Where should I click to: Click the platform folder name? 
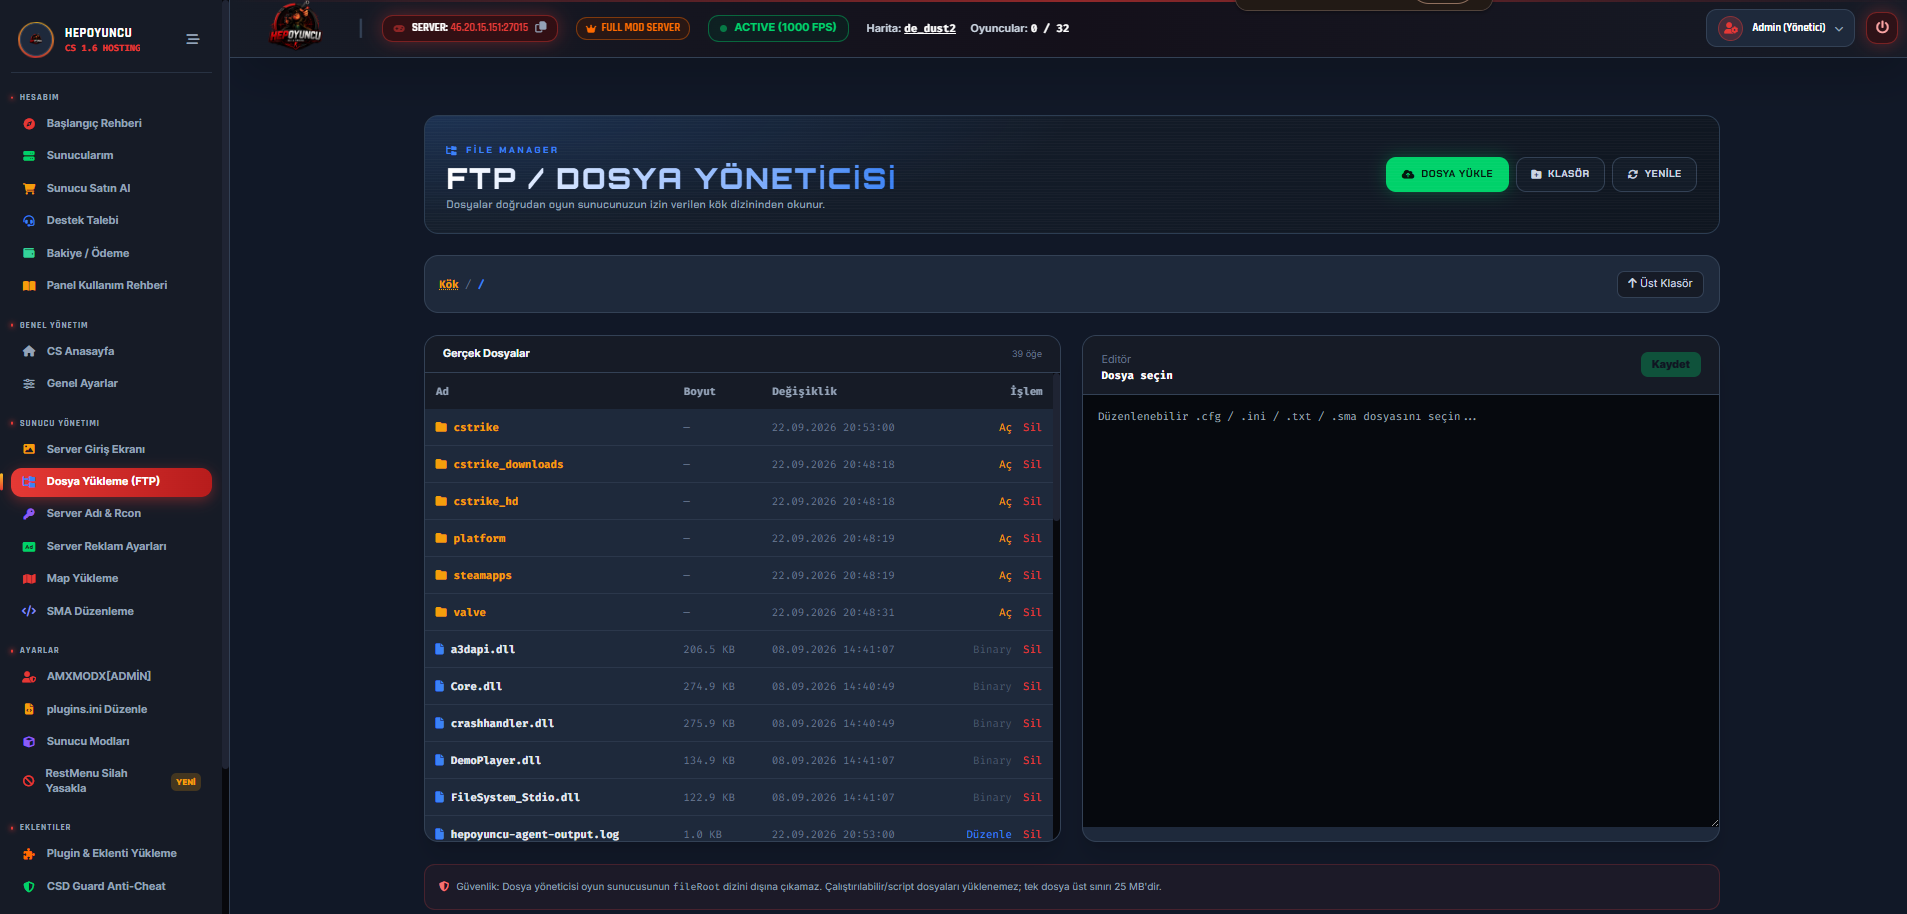[x=479, y=539]
